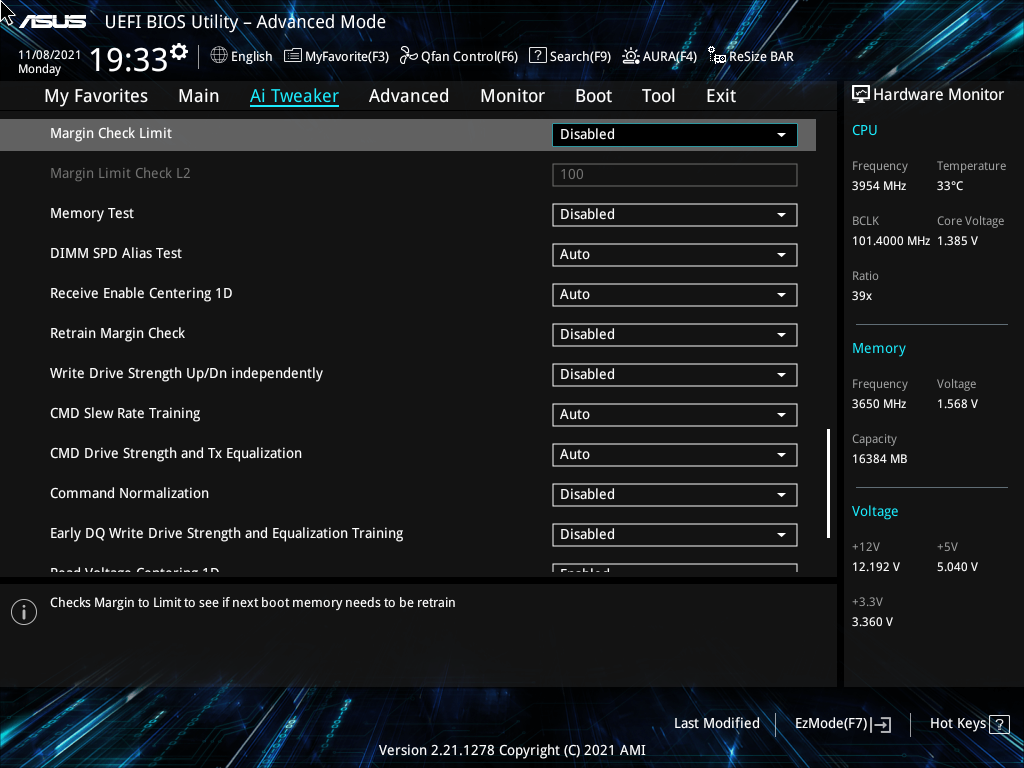Click English language button

point(242,56)
